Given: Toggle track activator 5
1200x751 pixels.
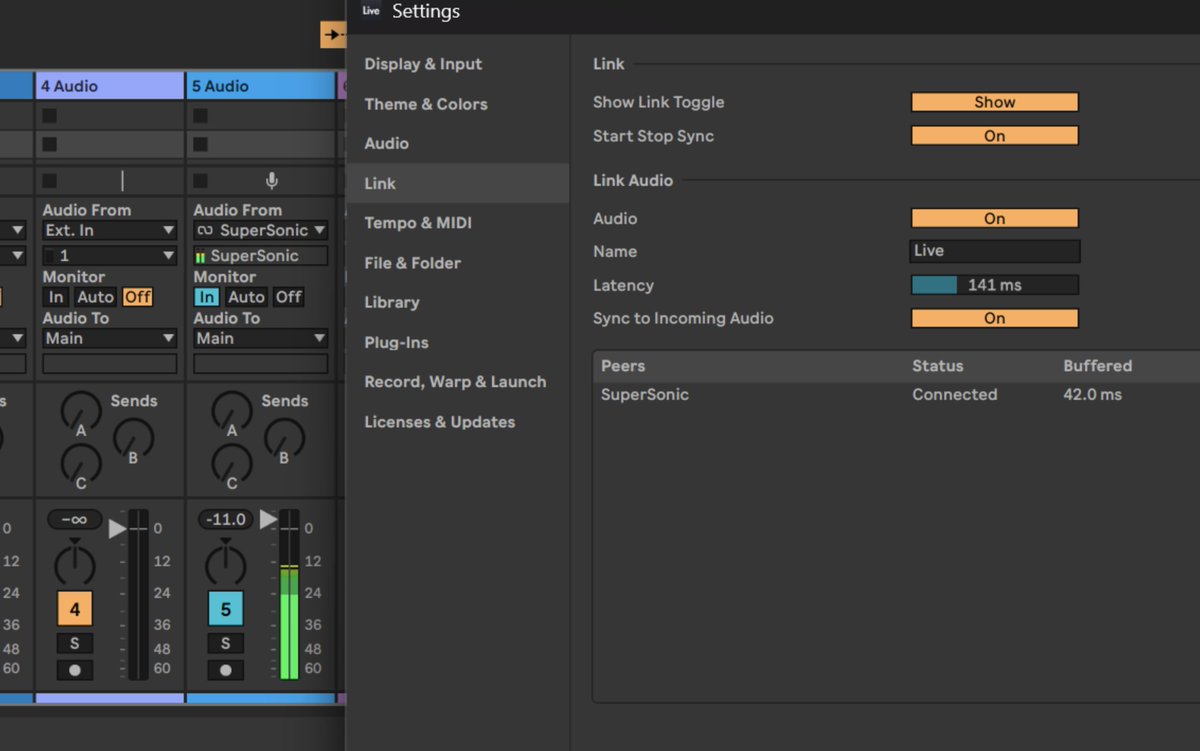Looking at the screenshot, I should [225, 609].
